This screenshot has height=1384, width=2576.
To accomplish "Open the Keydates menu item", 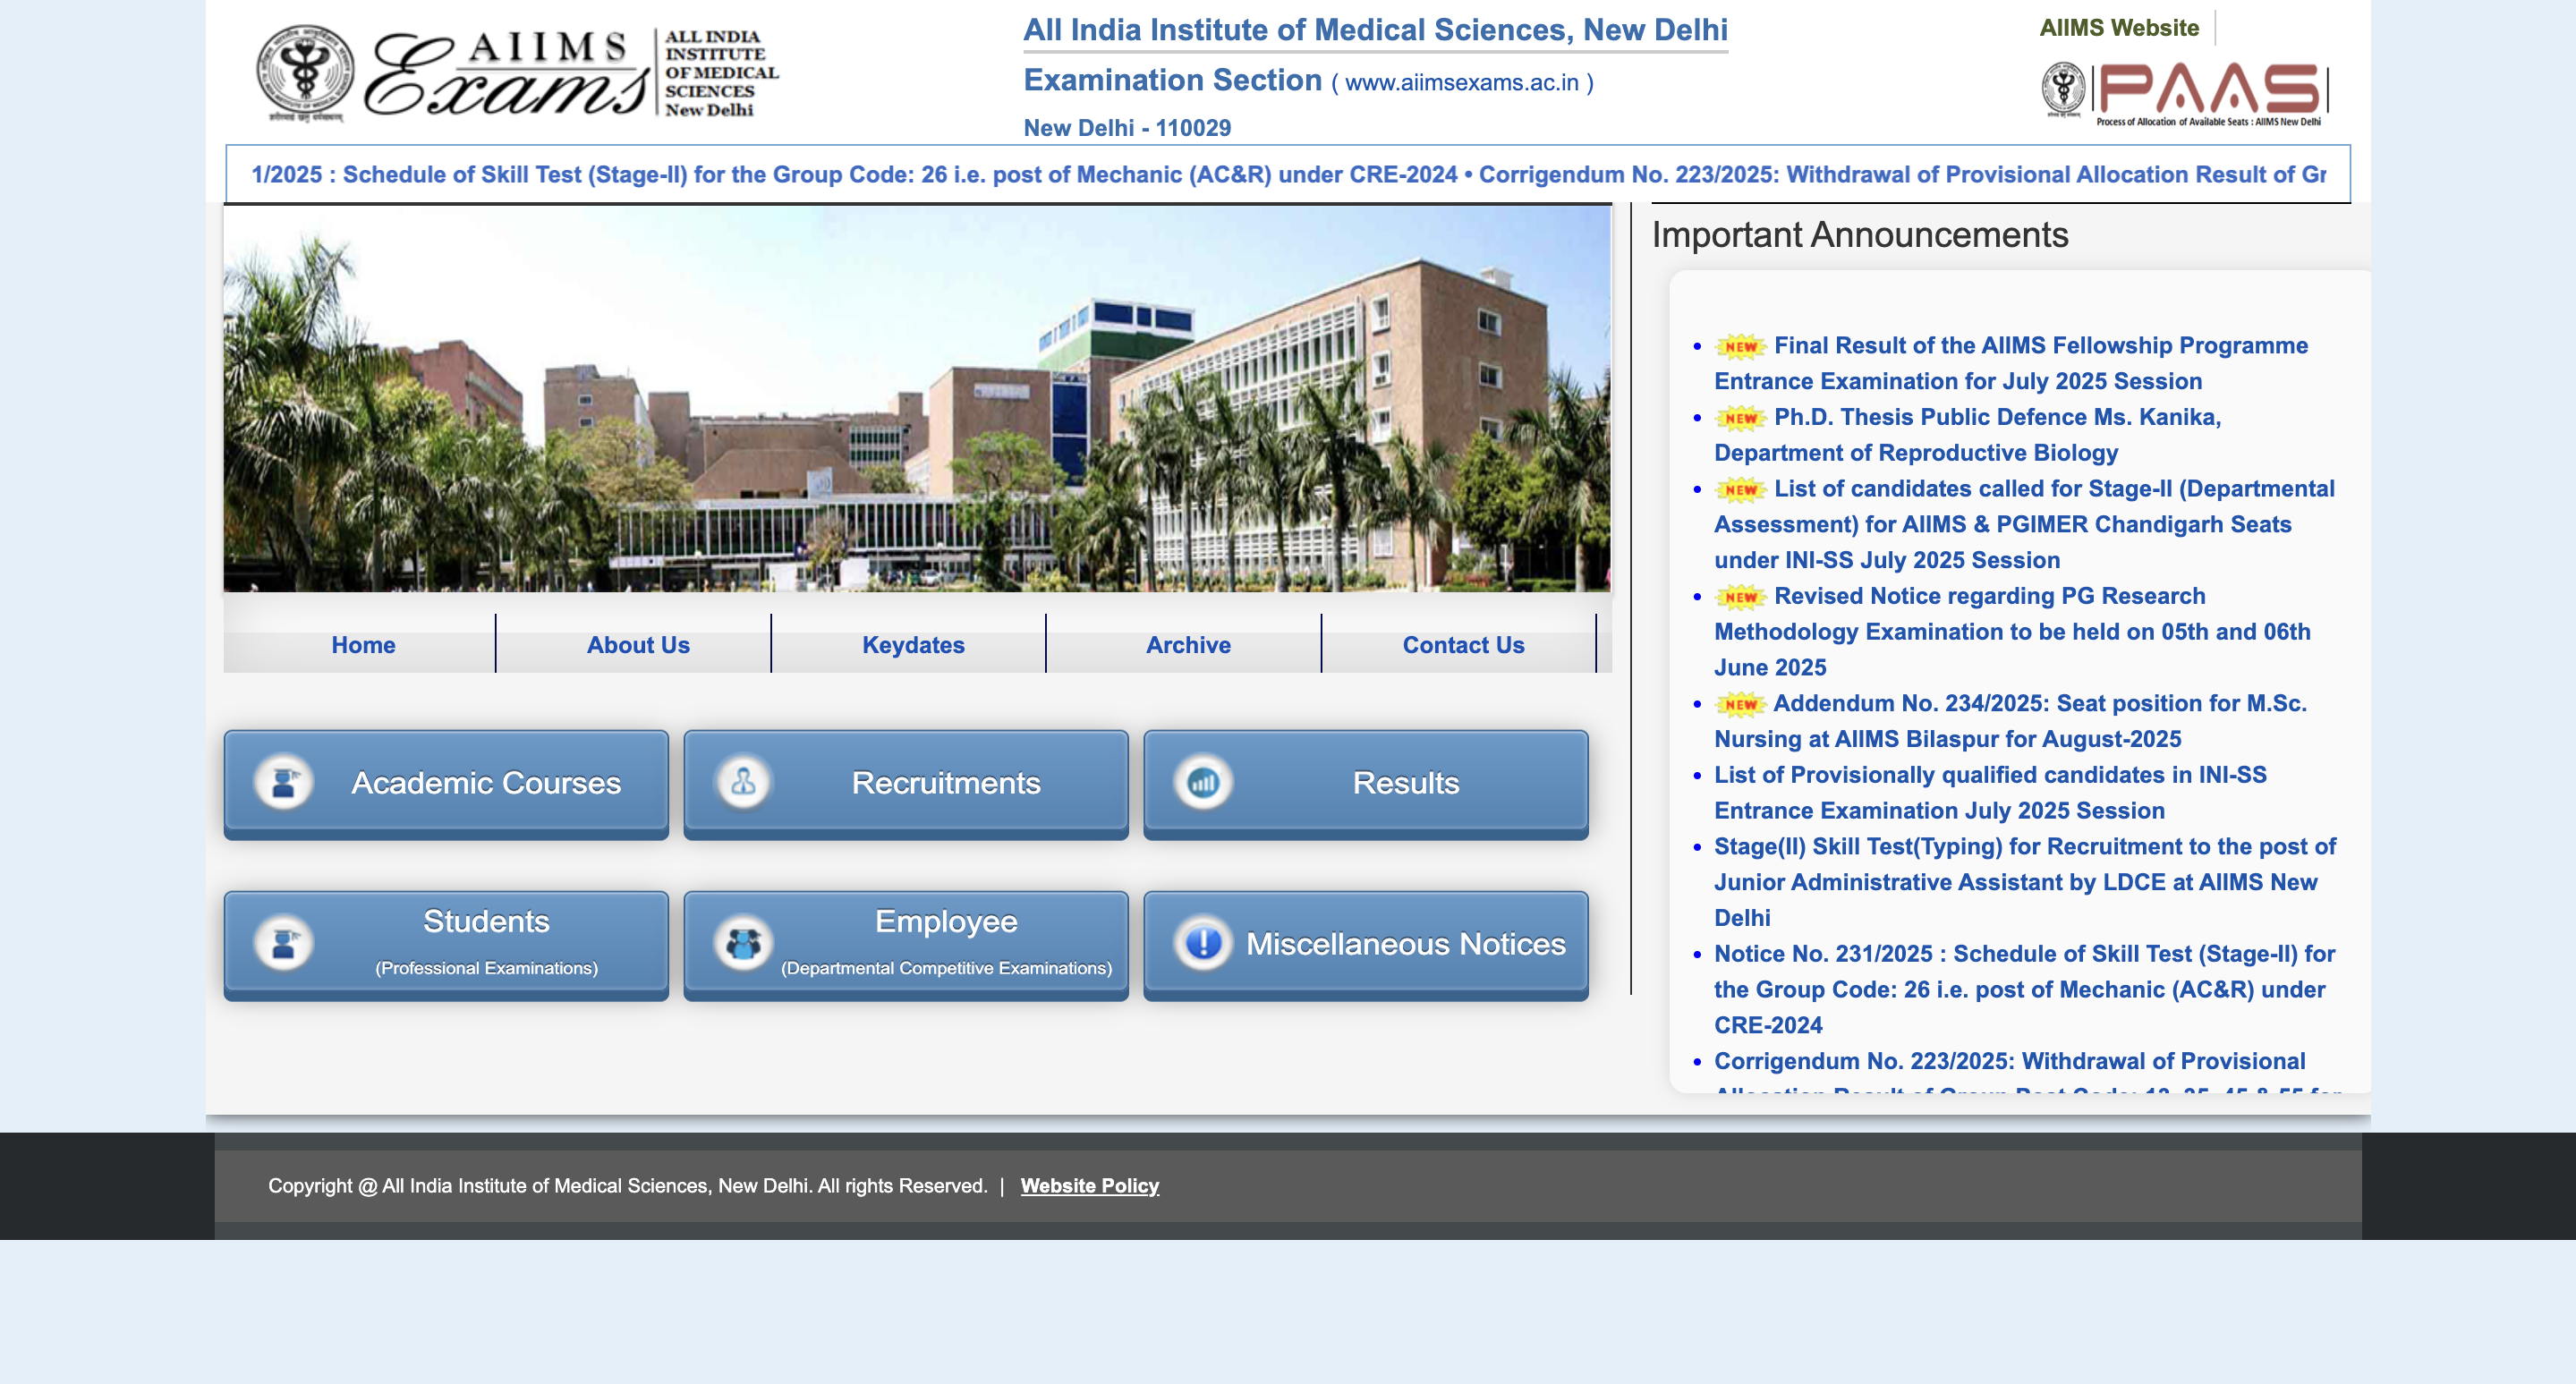I will click(913, 645).
